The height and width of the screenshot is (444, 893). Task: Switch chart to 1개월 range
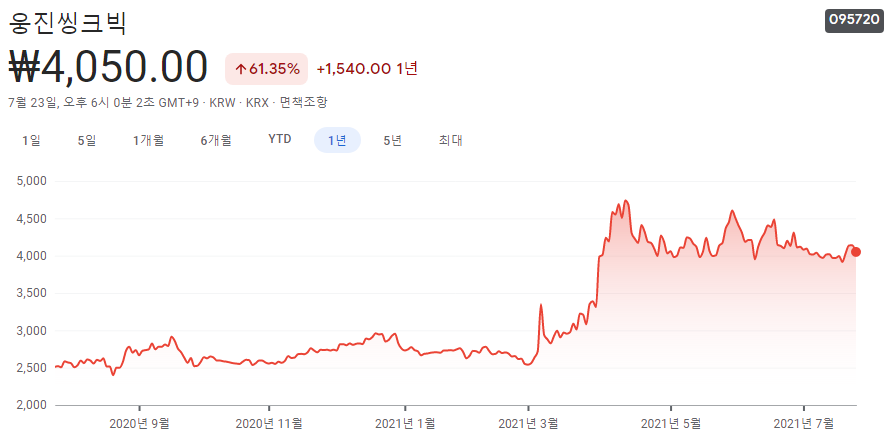click(149, 140)
